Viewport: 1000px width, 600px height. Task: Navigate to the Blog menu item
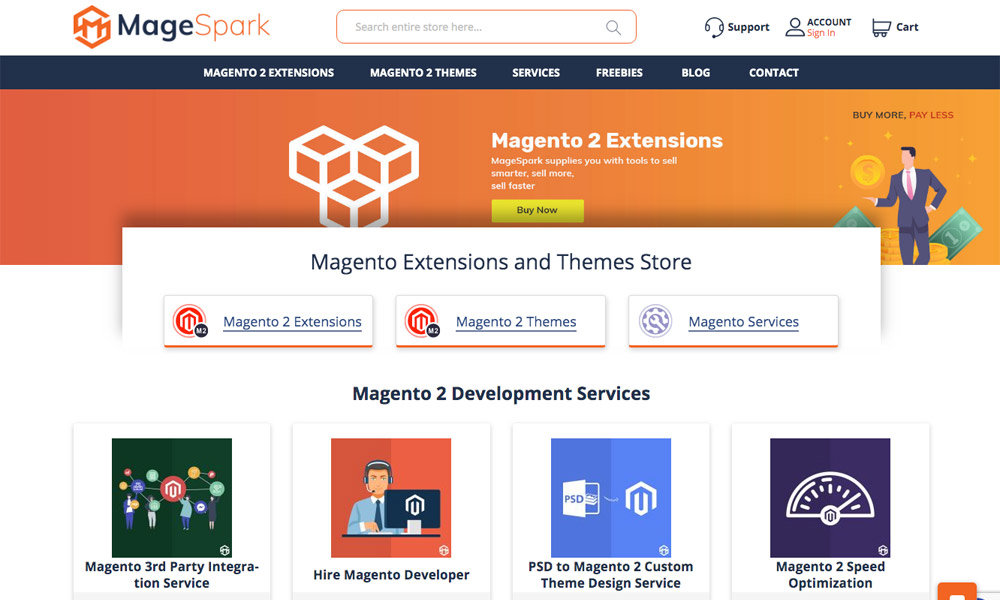coord(695,72)
